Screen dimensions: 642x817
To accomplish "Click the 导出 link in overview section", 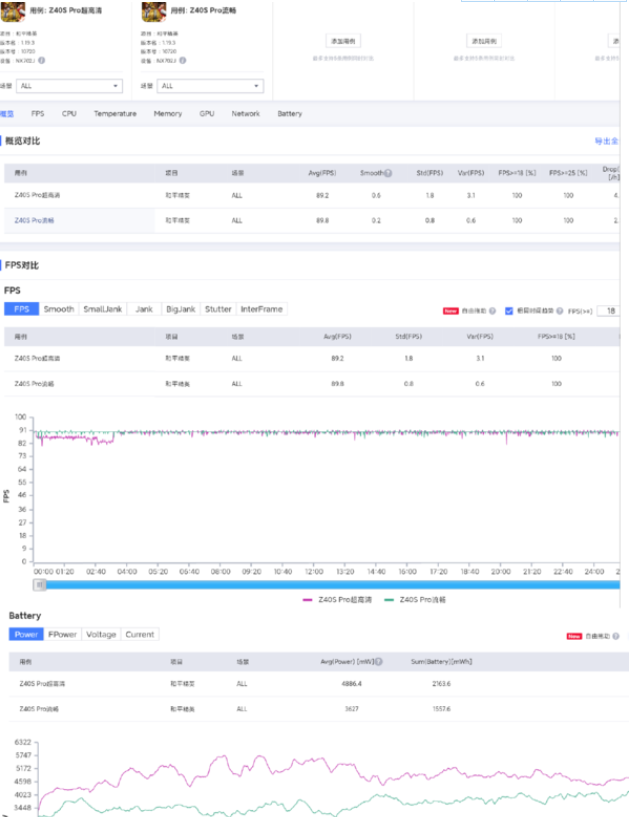I will click(x=606, y=141).
